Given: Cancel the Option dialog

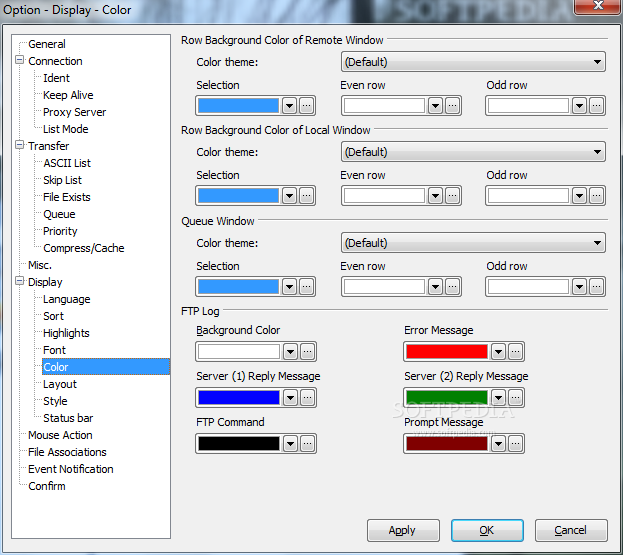Looking at the screenshot, I should click(x=571, y=530).
